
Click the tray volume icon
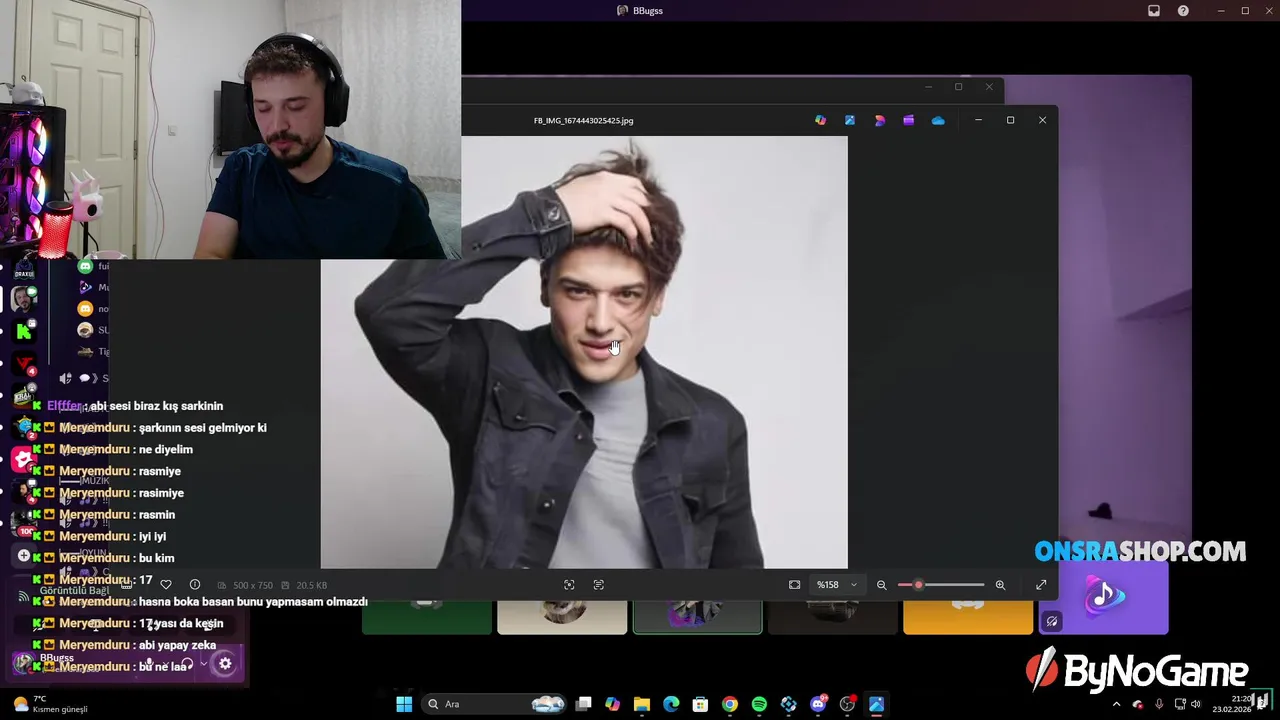[x=1196, y=704]
